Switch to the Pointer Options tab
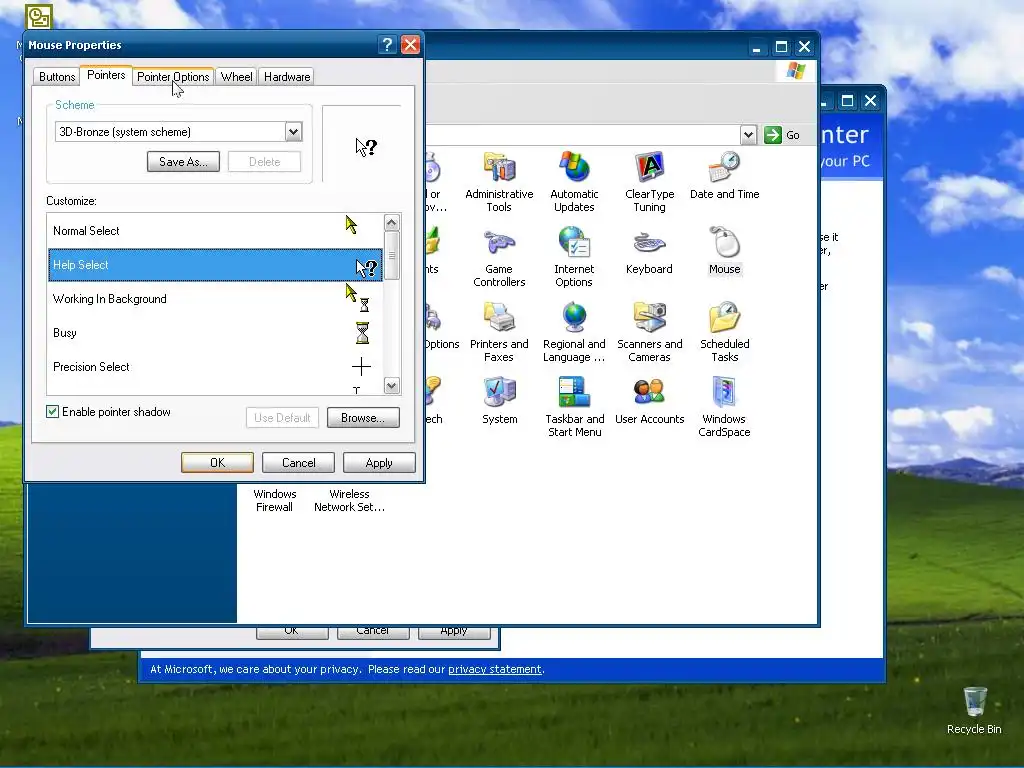The height and width of the screenshot is (768, 1024). point(173,76)
